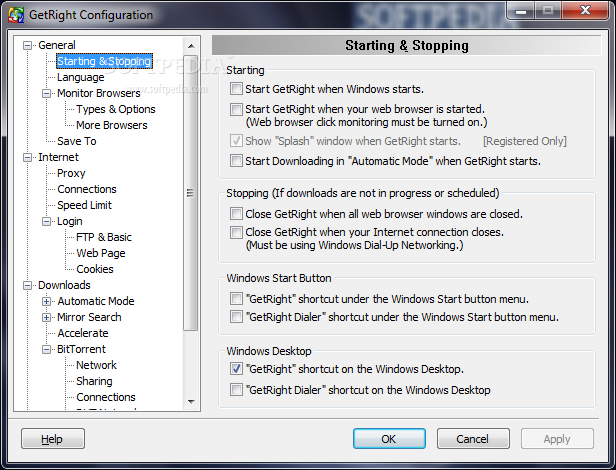The image size is (616, 470).
Task: Select the Automatic Mode tree item
Action: click(x=96, y=301)
